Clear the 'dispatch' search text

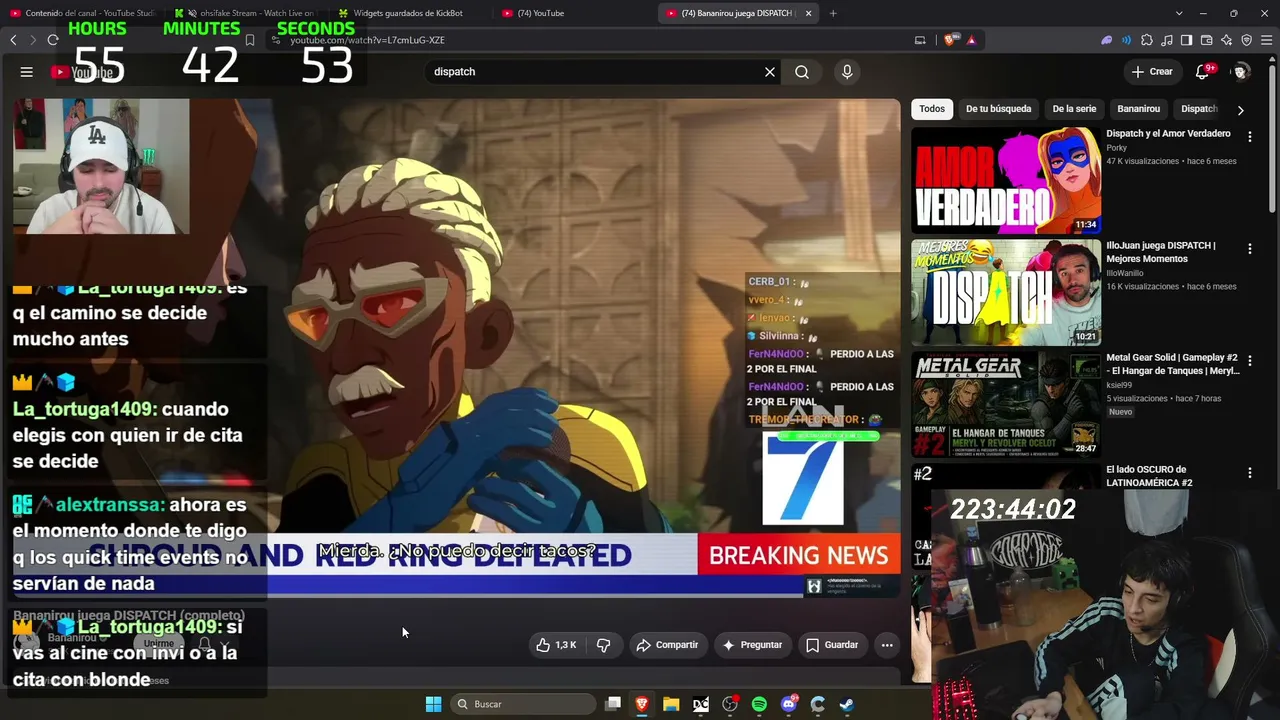coord(770,72)
